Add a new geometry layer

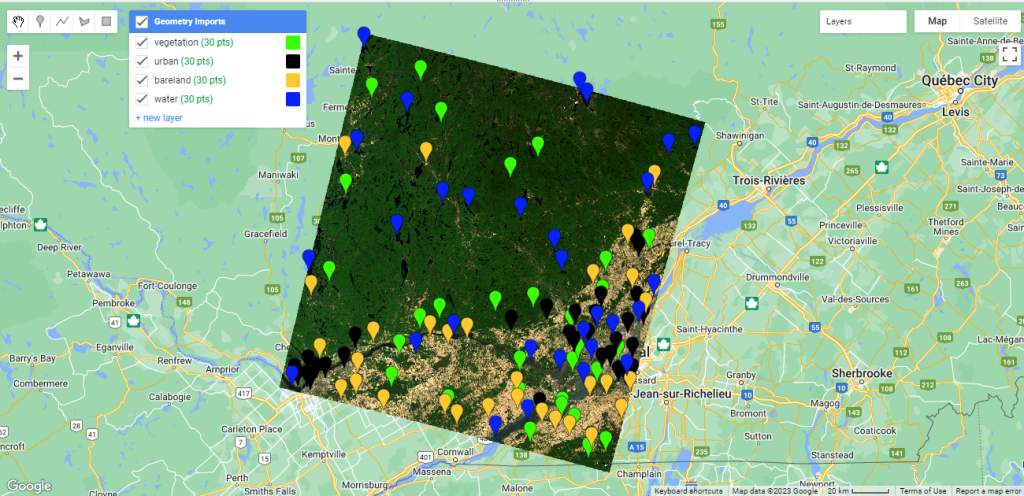coord(159,118)
